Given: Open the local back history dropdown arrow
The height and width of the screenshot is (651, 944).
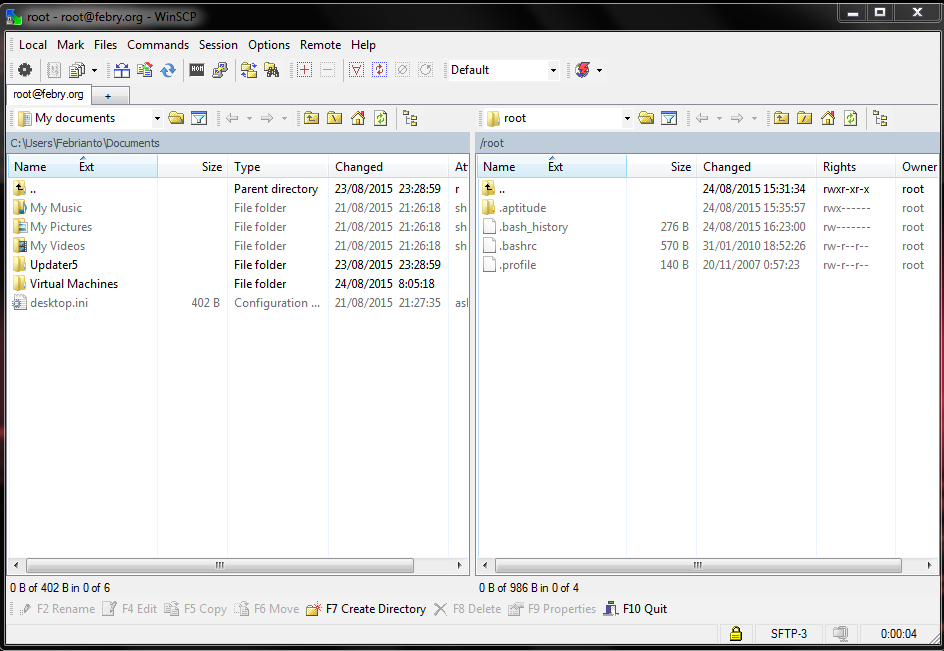Looking at the screenshot, I should [x=249, y=119].
